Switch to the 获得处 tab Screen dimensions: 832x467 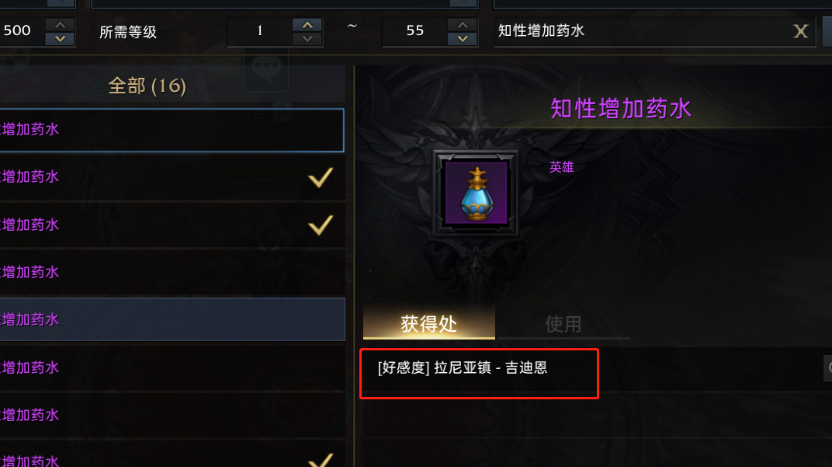point(429,323)
